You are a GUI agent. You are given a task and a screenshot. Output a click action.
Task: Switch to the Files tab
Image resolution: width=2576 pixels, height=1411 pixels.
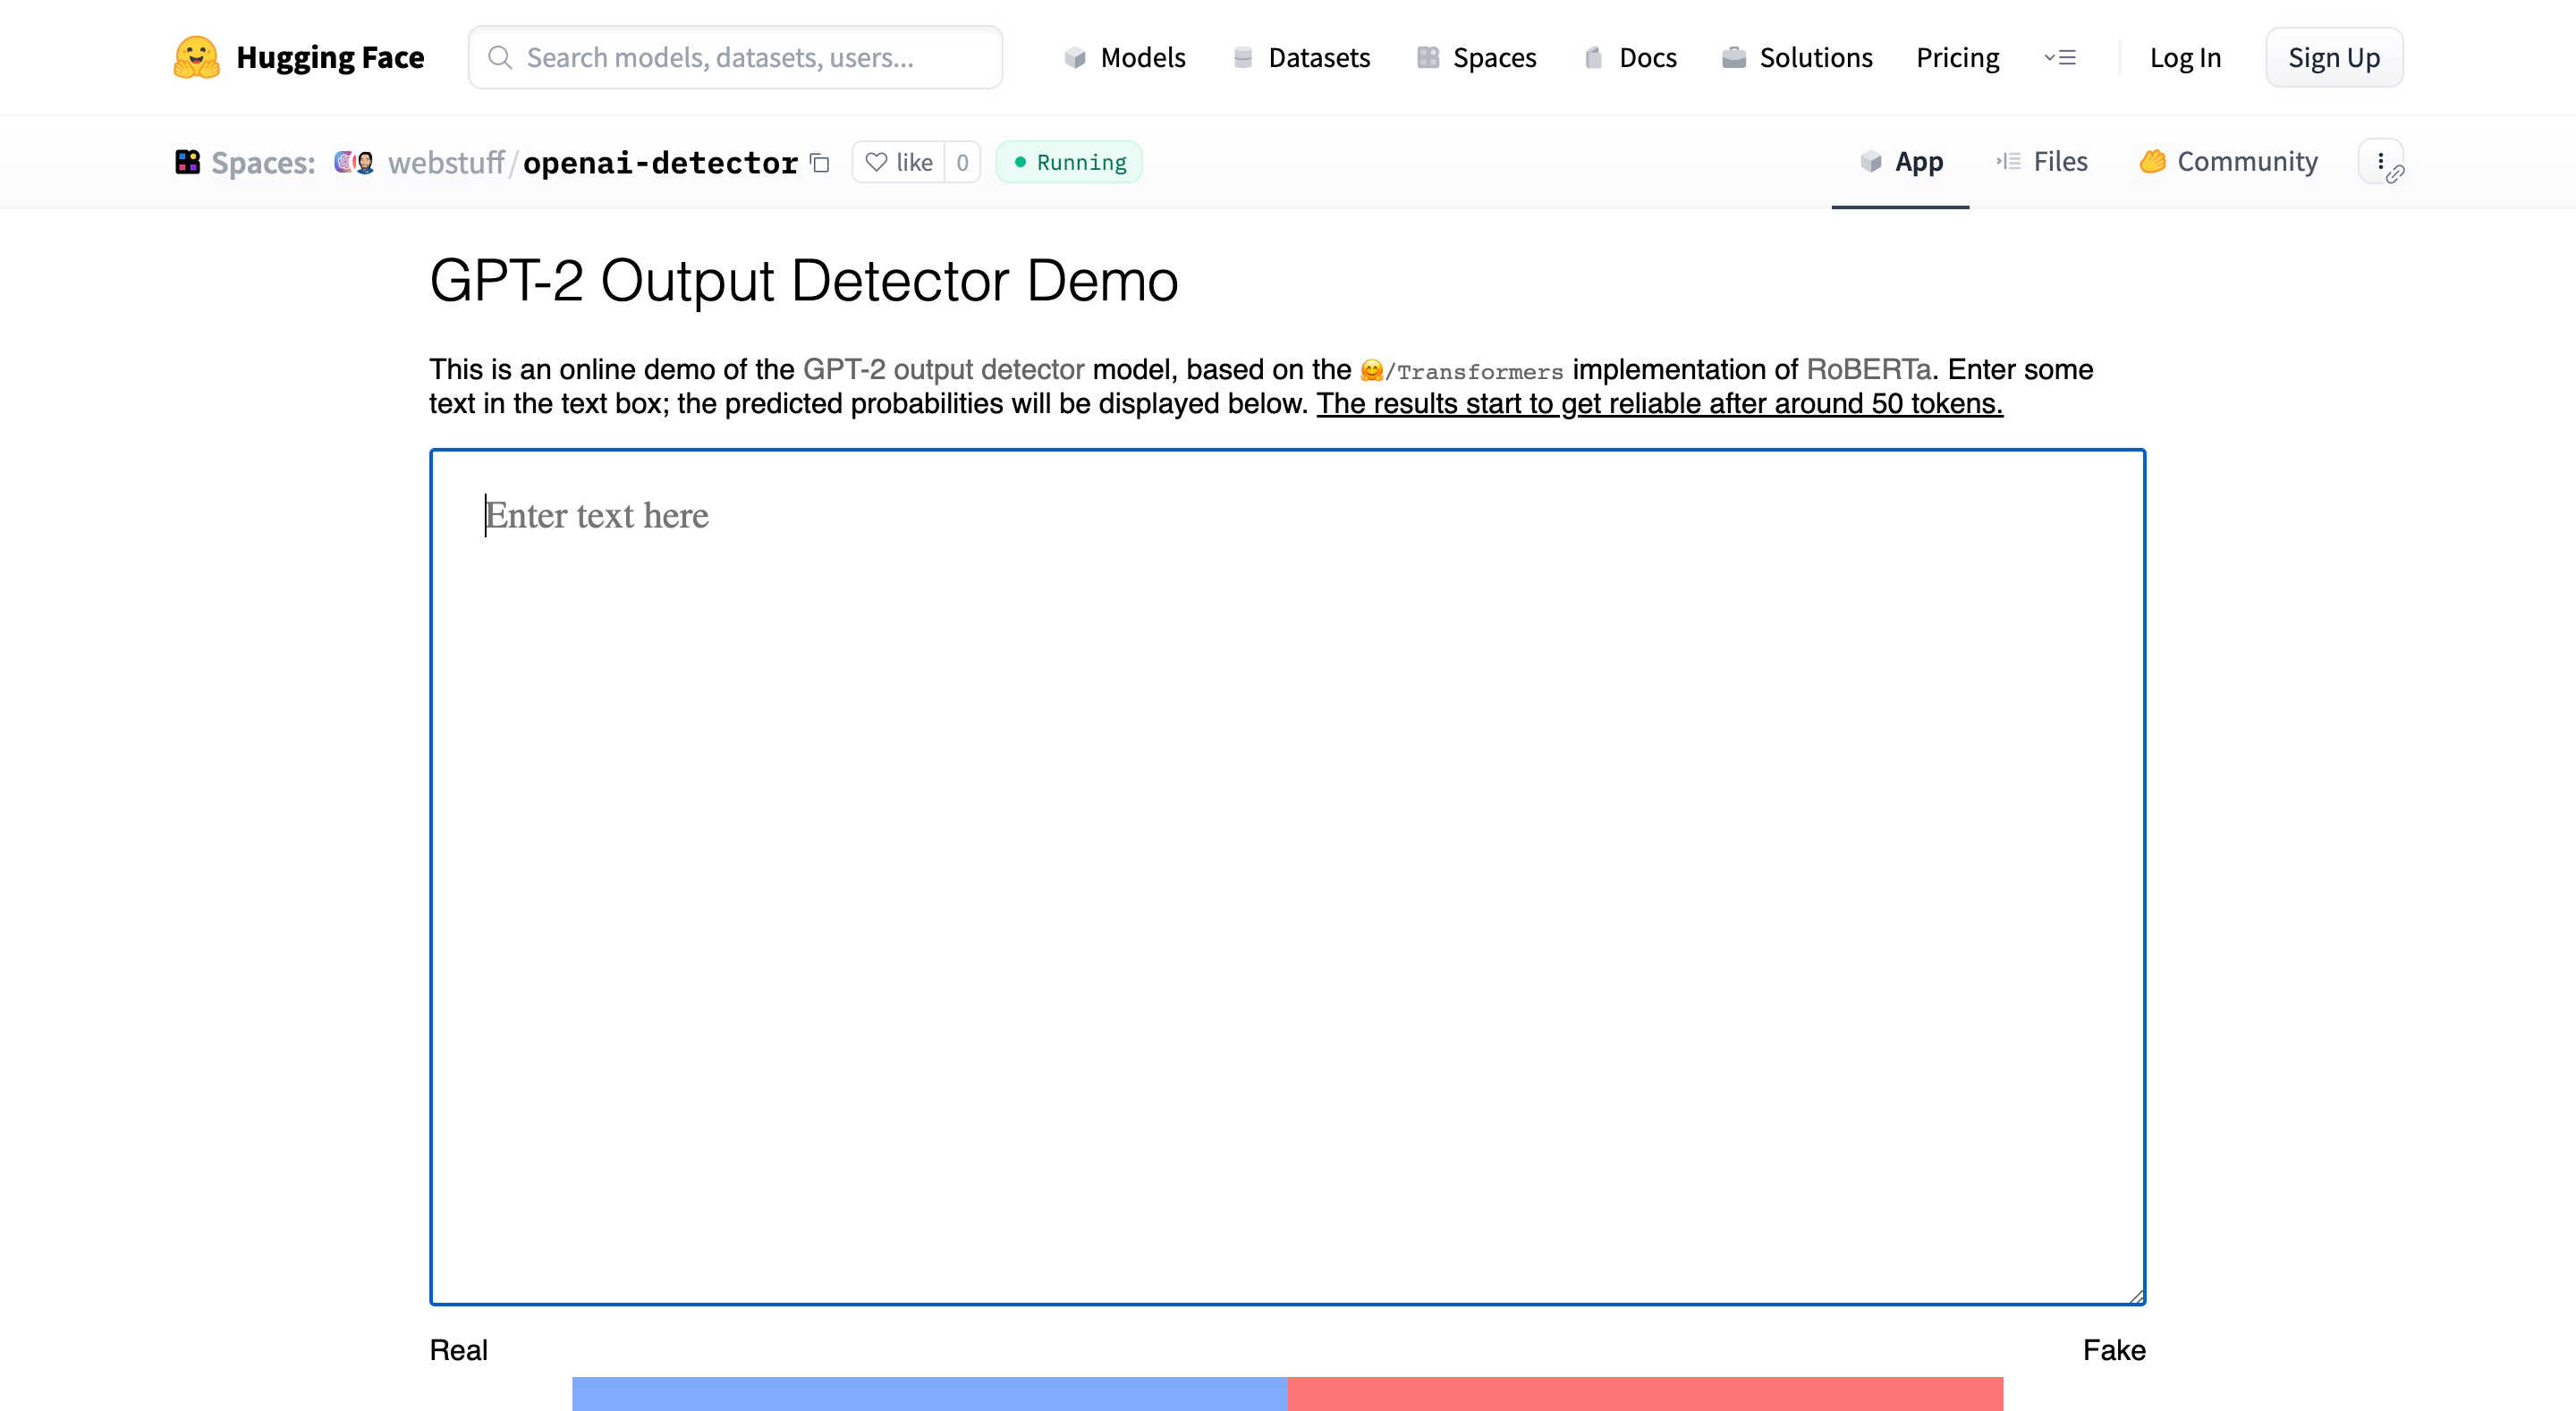[x=2042, y=162]
